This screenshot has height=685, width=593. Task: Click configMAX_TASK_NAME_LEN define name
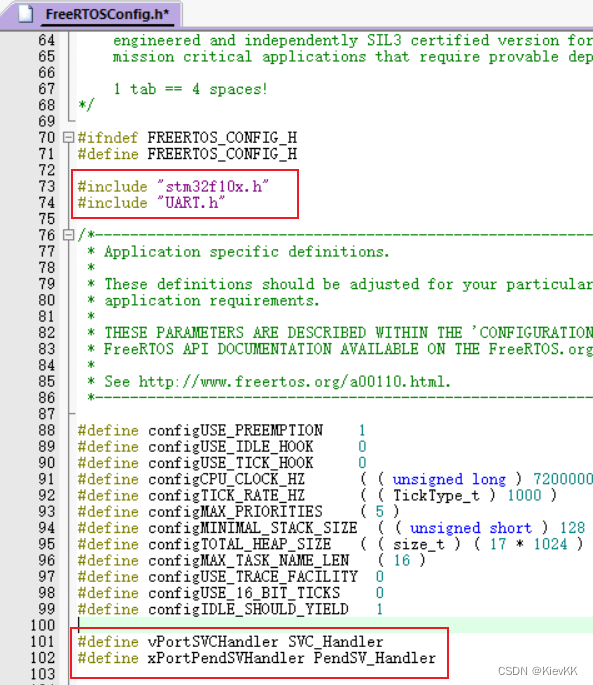(x=248, y=560)
